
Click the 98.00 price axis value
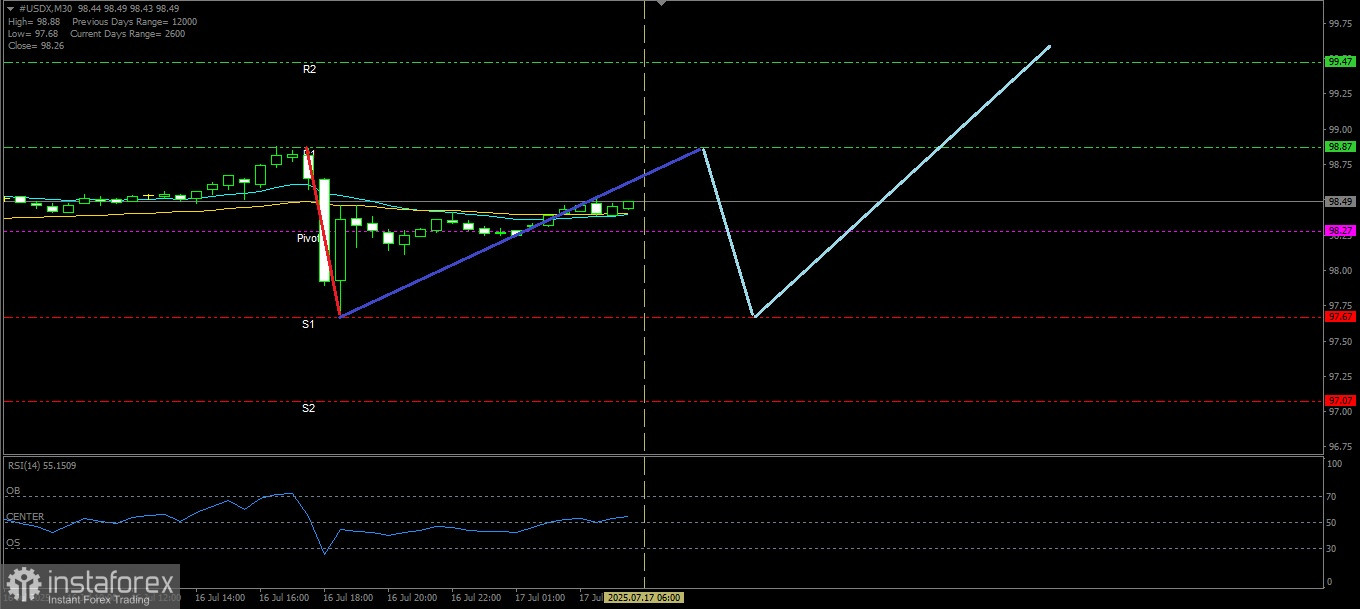pos(1340,271)
